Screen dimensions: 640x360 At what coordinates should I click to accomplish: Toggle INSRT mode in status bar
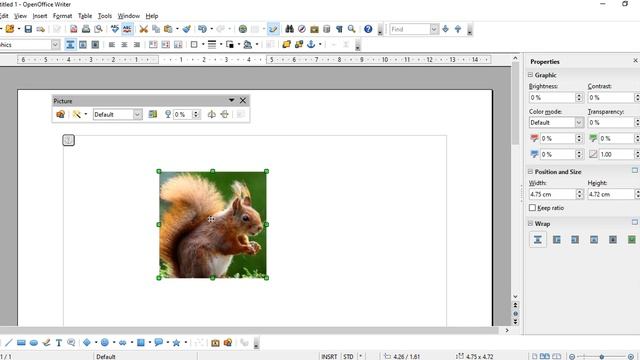click(x=329, y=356)
